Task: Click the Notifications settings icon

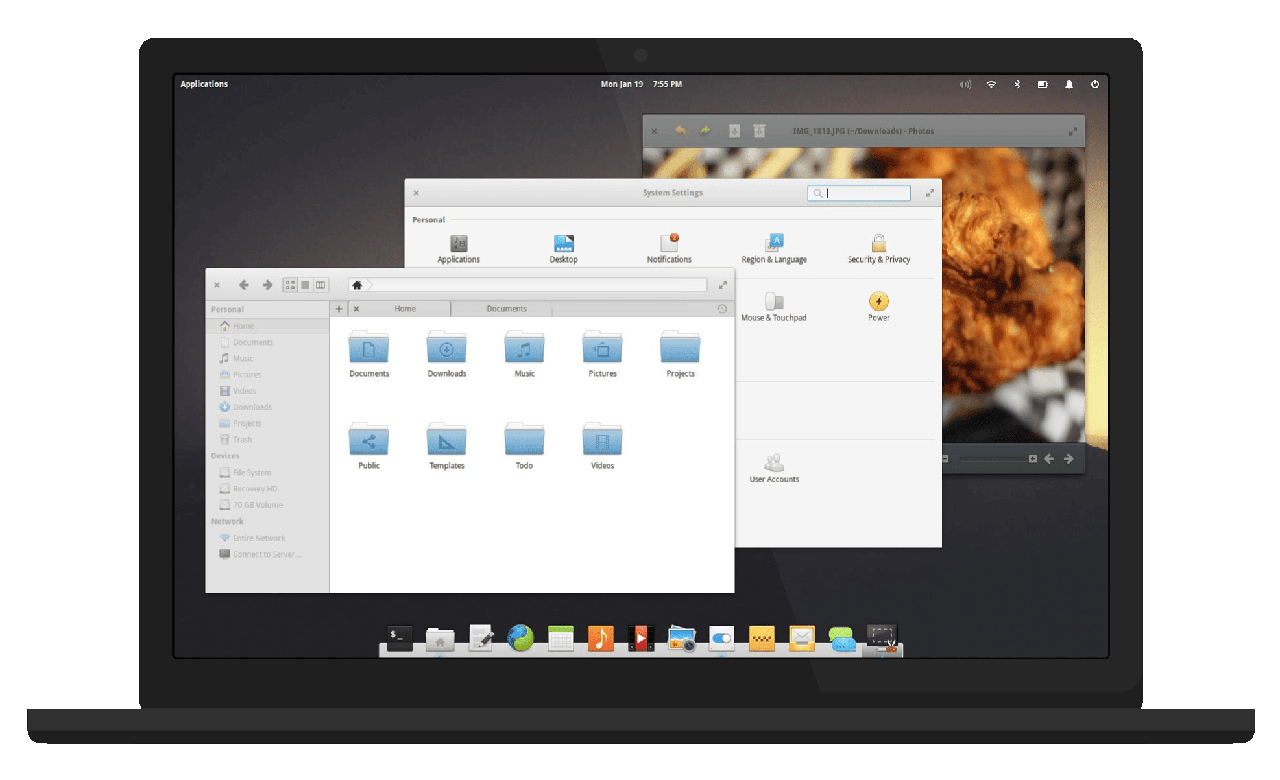Action: pos(669,244)
